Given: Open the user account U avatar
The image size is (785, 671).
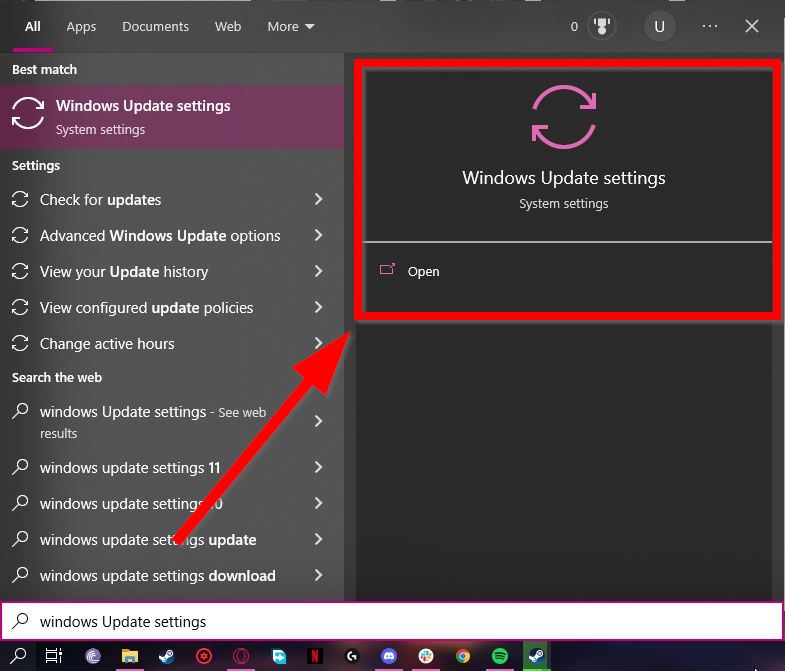Looking at the screenshot, I should pos(659,26).
